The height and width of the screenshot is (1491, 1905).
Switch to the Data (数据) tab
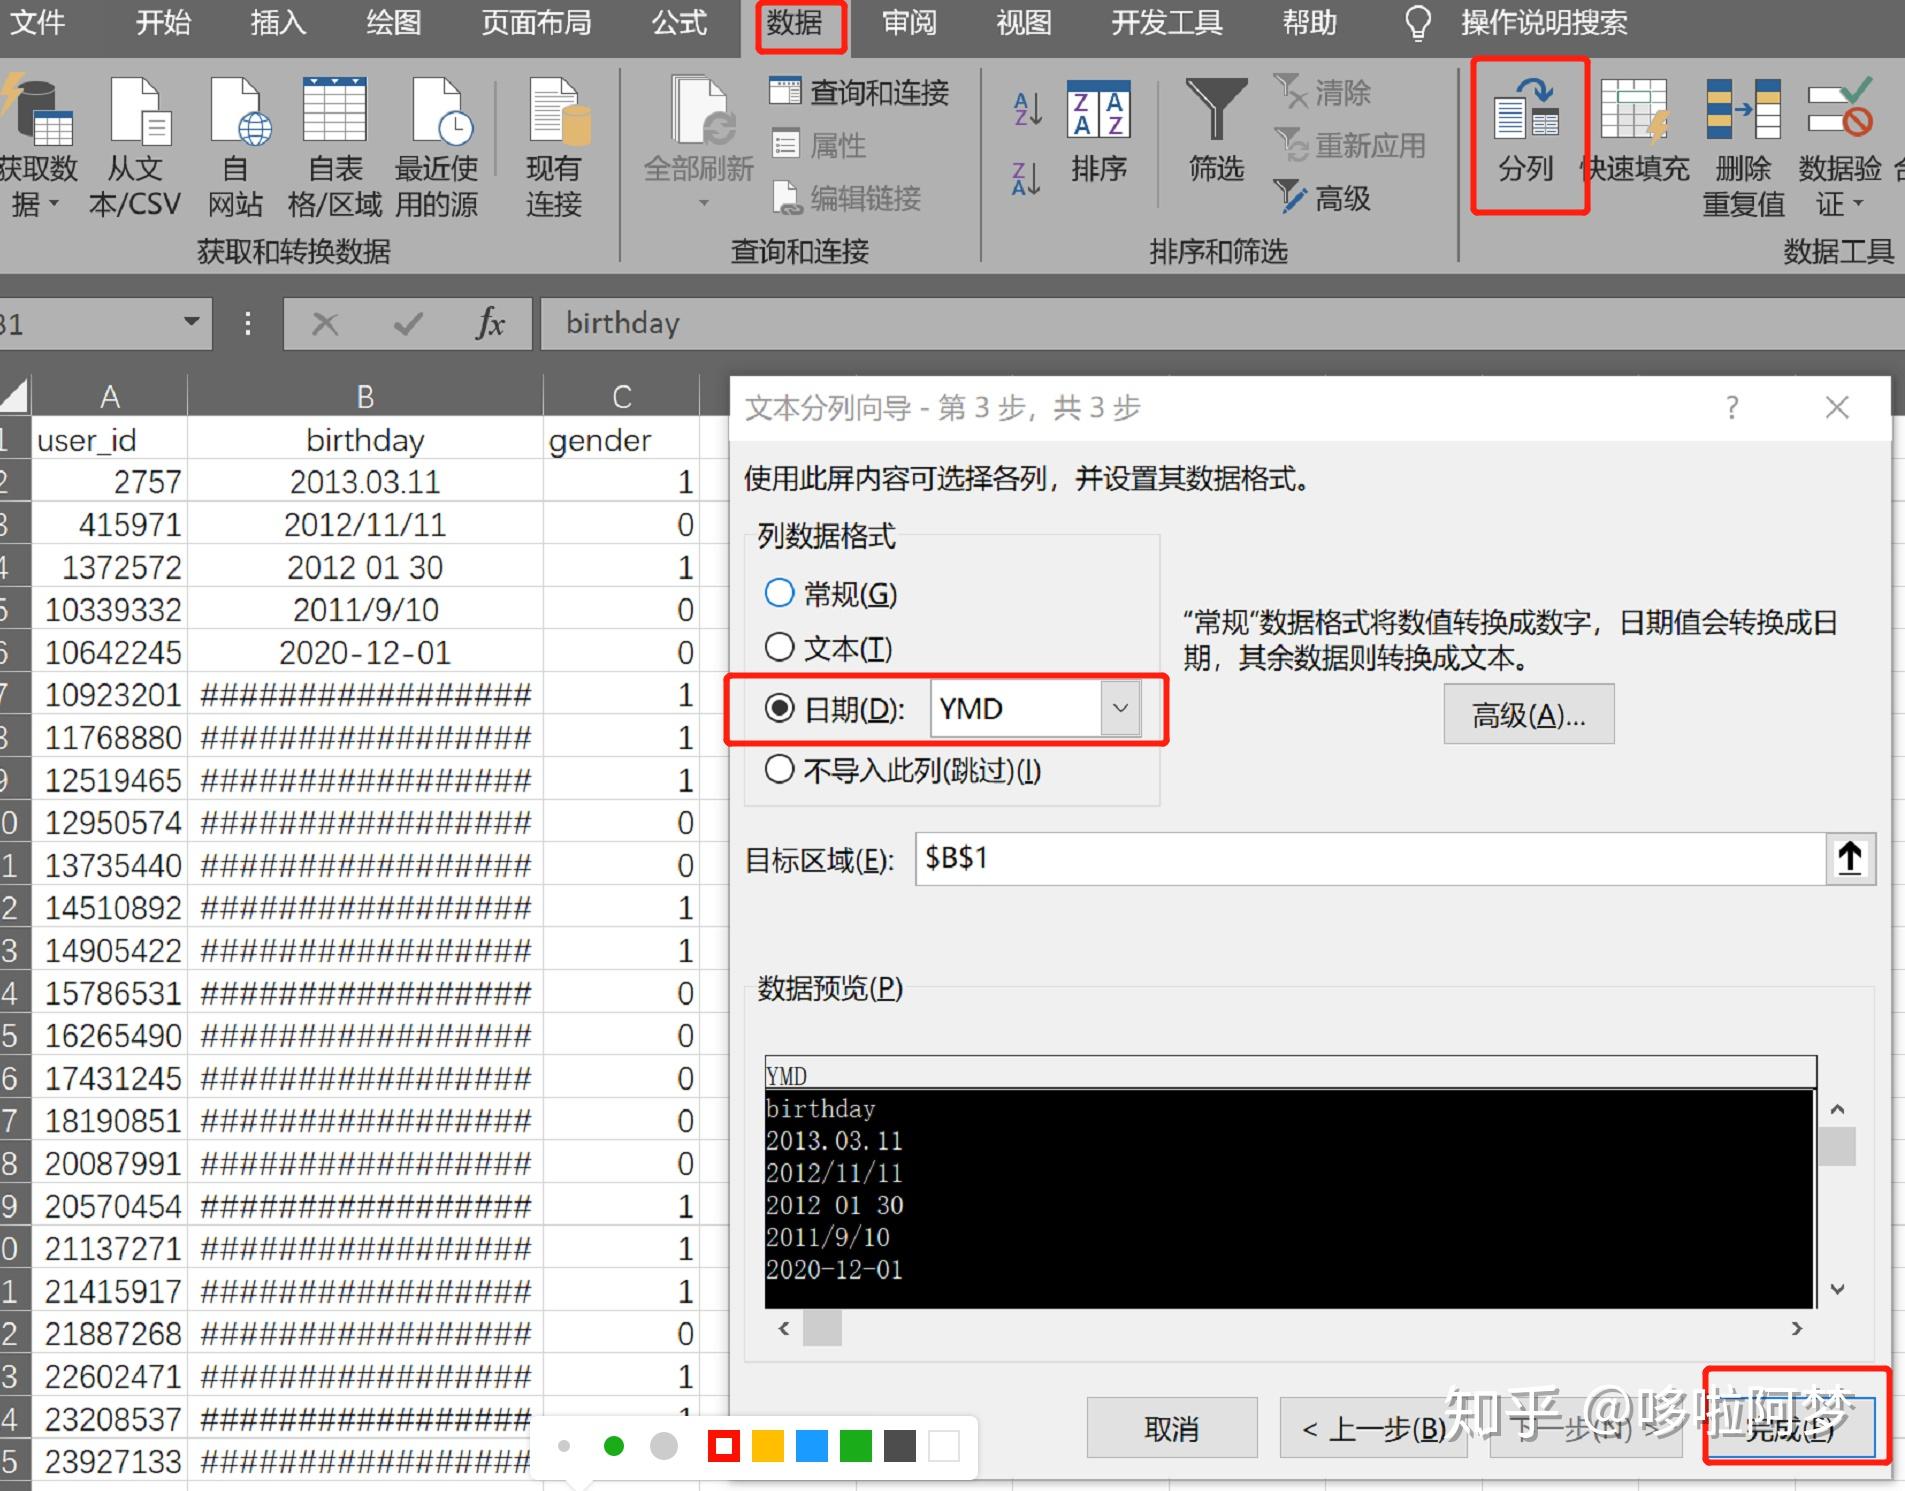click(x=795, y=22)
